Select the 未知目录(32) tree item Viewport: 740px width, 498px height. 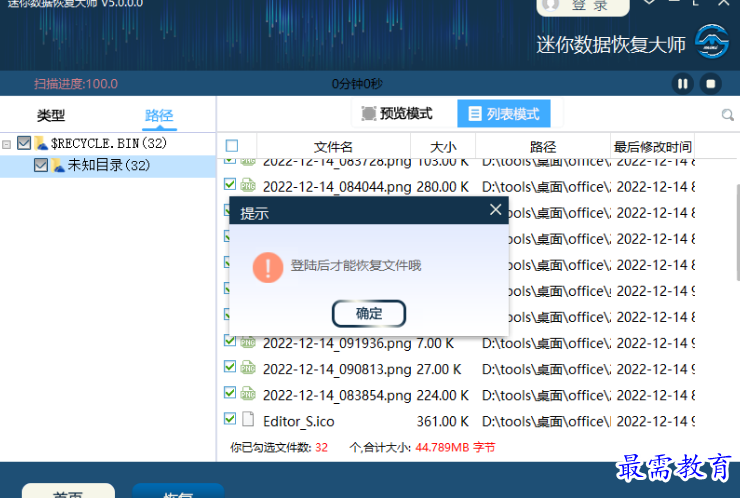point(109,165)
